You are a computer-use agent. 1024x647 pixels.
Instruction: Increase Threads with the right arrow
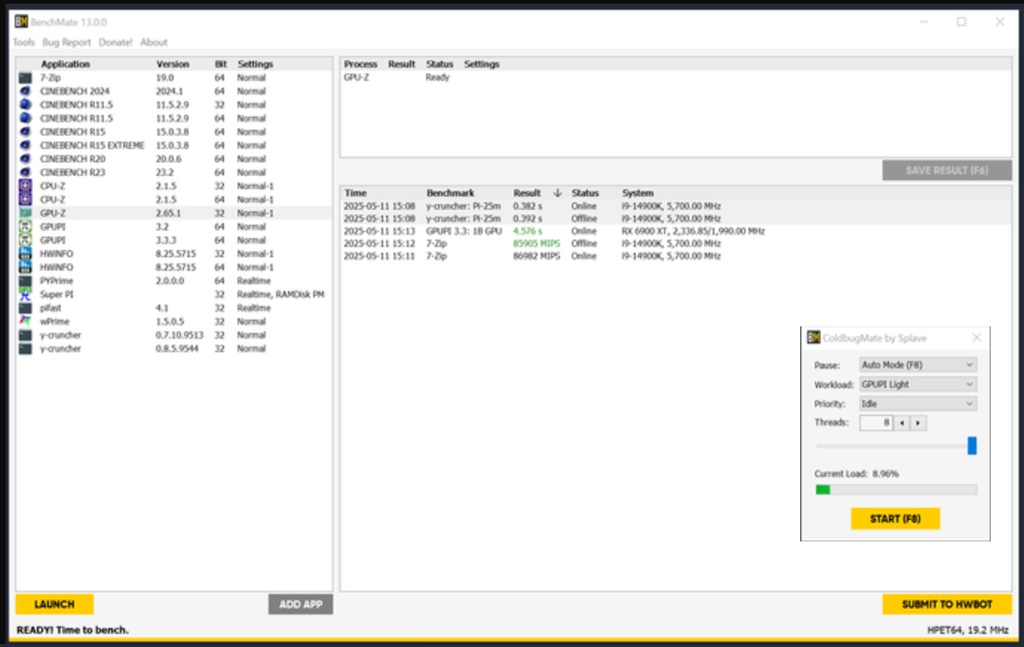point(918,423)
